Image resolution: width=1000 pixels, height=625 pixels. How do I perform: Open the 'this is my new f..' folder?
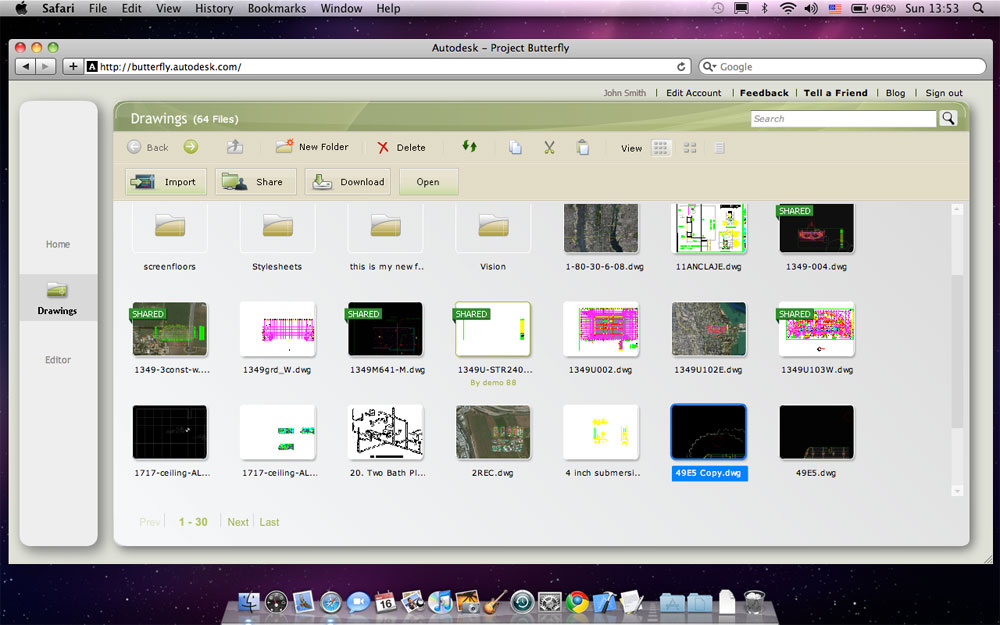[x=385, y=228]
